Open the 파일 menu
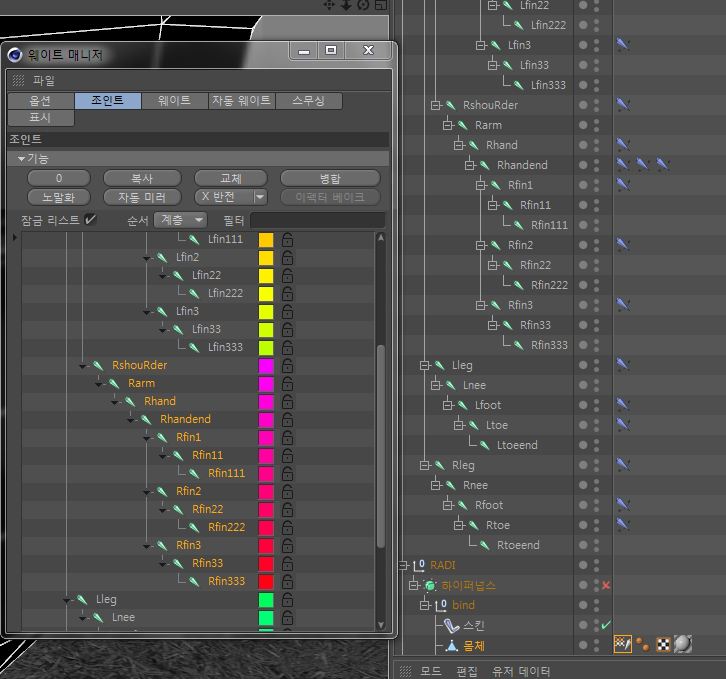The image size is (726, 679). pyautogui.click(x=44, y=81)
